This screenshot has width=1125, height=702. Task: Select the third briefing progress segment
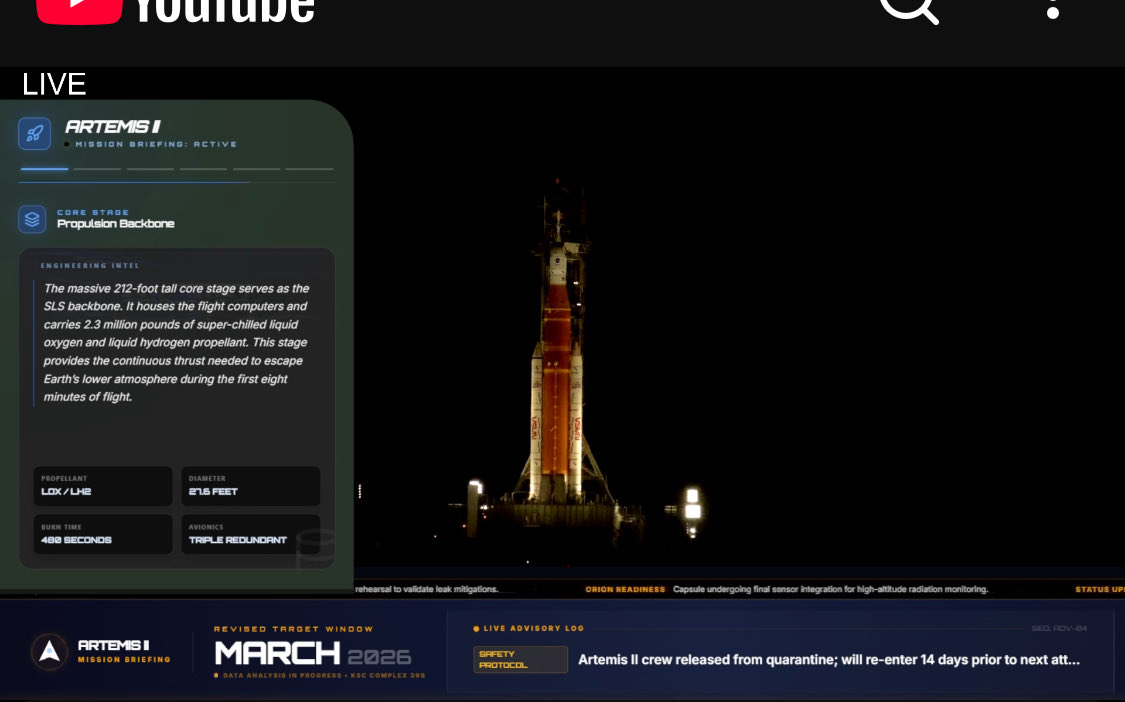pos(151,169)
